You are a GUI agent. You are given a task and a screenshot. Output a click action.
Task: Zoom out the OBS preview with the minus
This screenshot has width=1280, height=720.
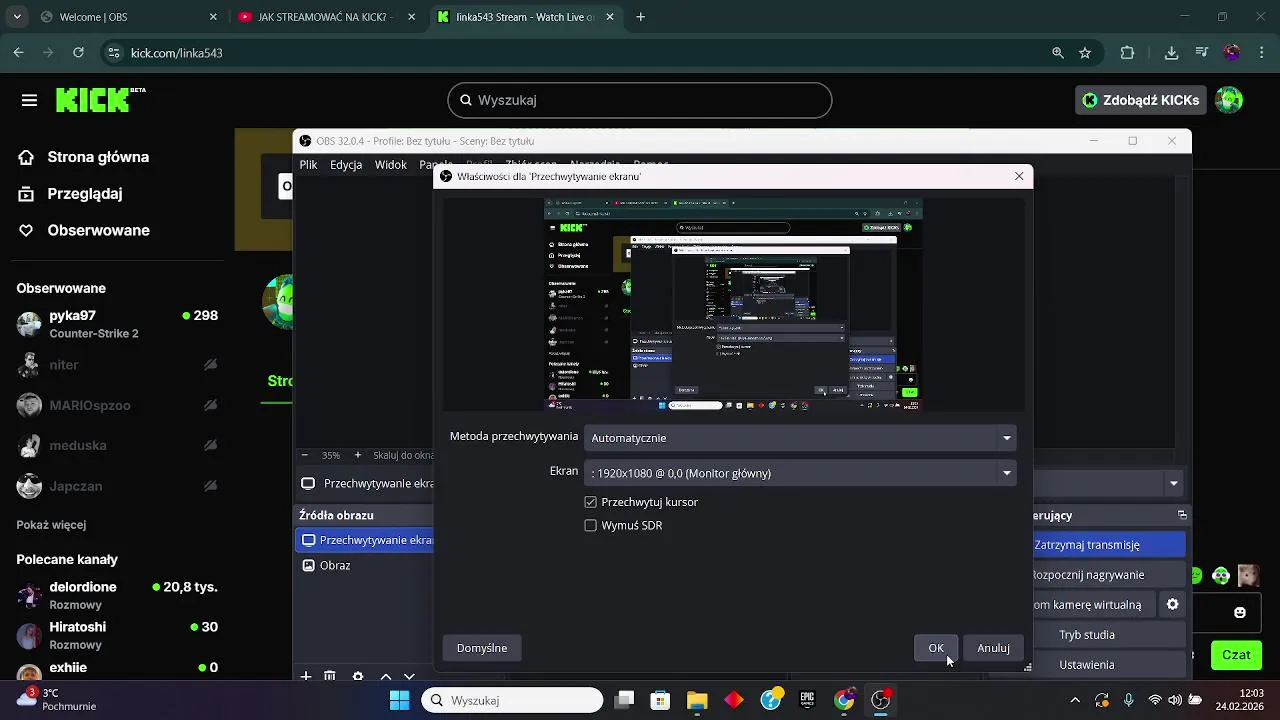pyautogui.click(x=305, y=455)
